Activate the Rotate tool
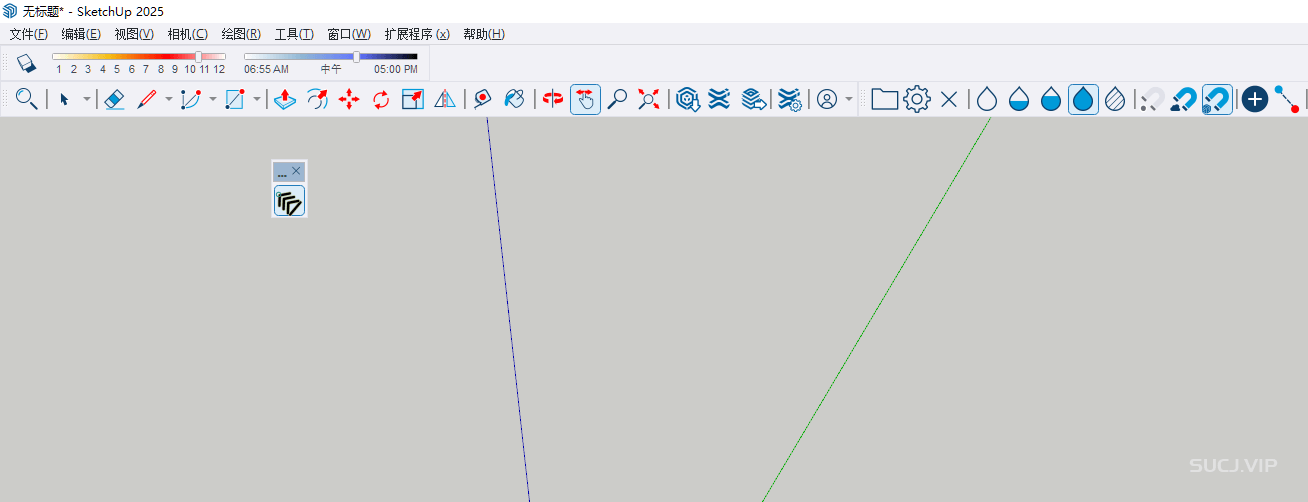1308x502 pixels. pos(381,99)
